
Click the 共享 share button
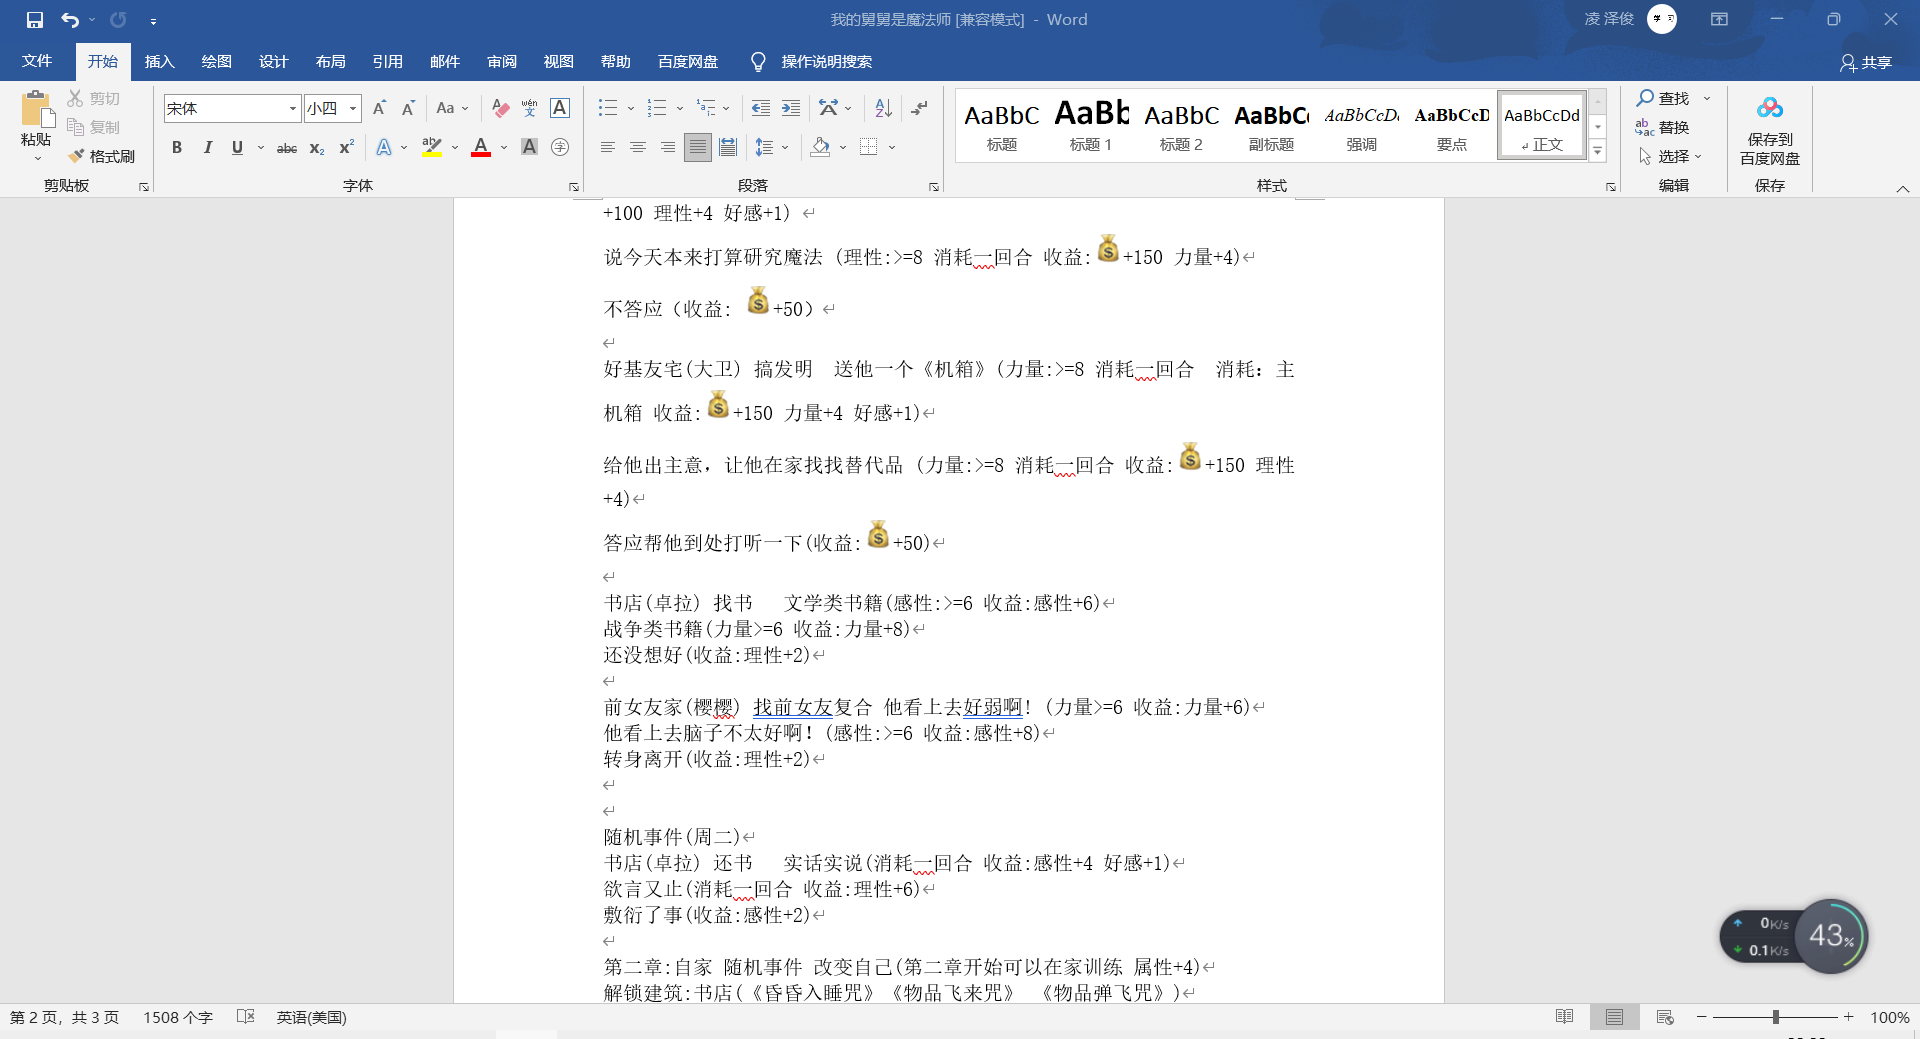(1866, 63)
